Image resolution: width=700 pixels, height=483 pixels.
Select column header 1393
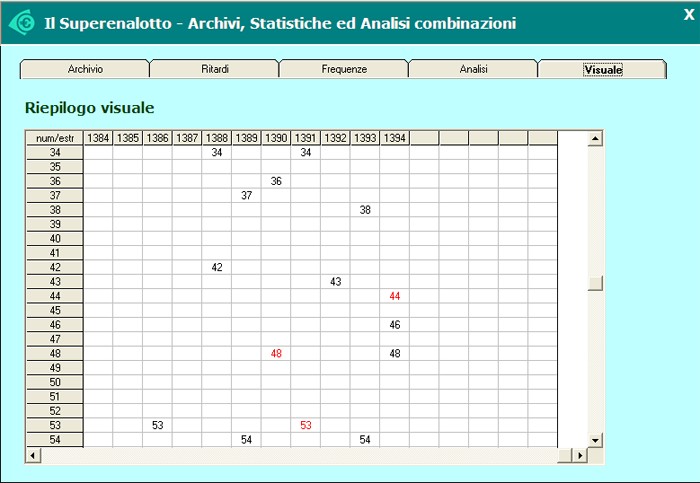click(x=365, y=138)
